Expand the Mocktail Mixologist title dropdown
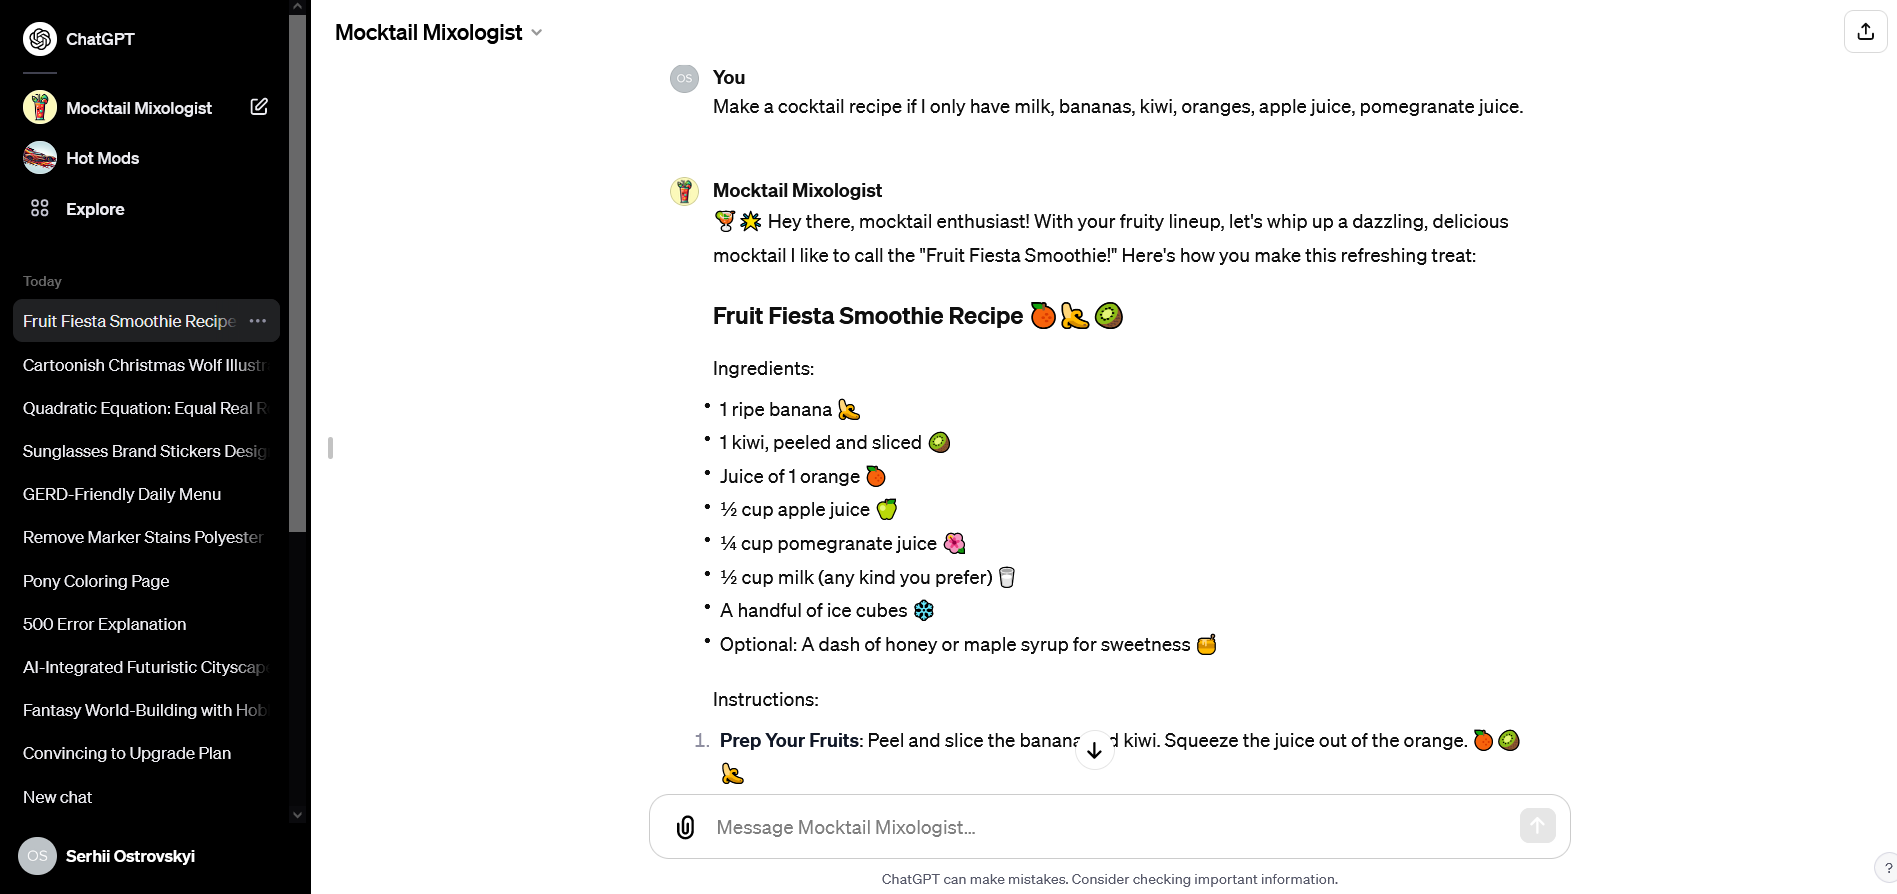 click(x=537, y=33)
